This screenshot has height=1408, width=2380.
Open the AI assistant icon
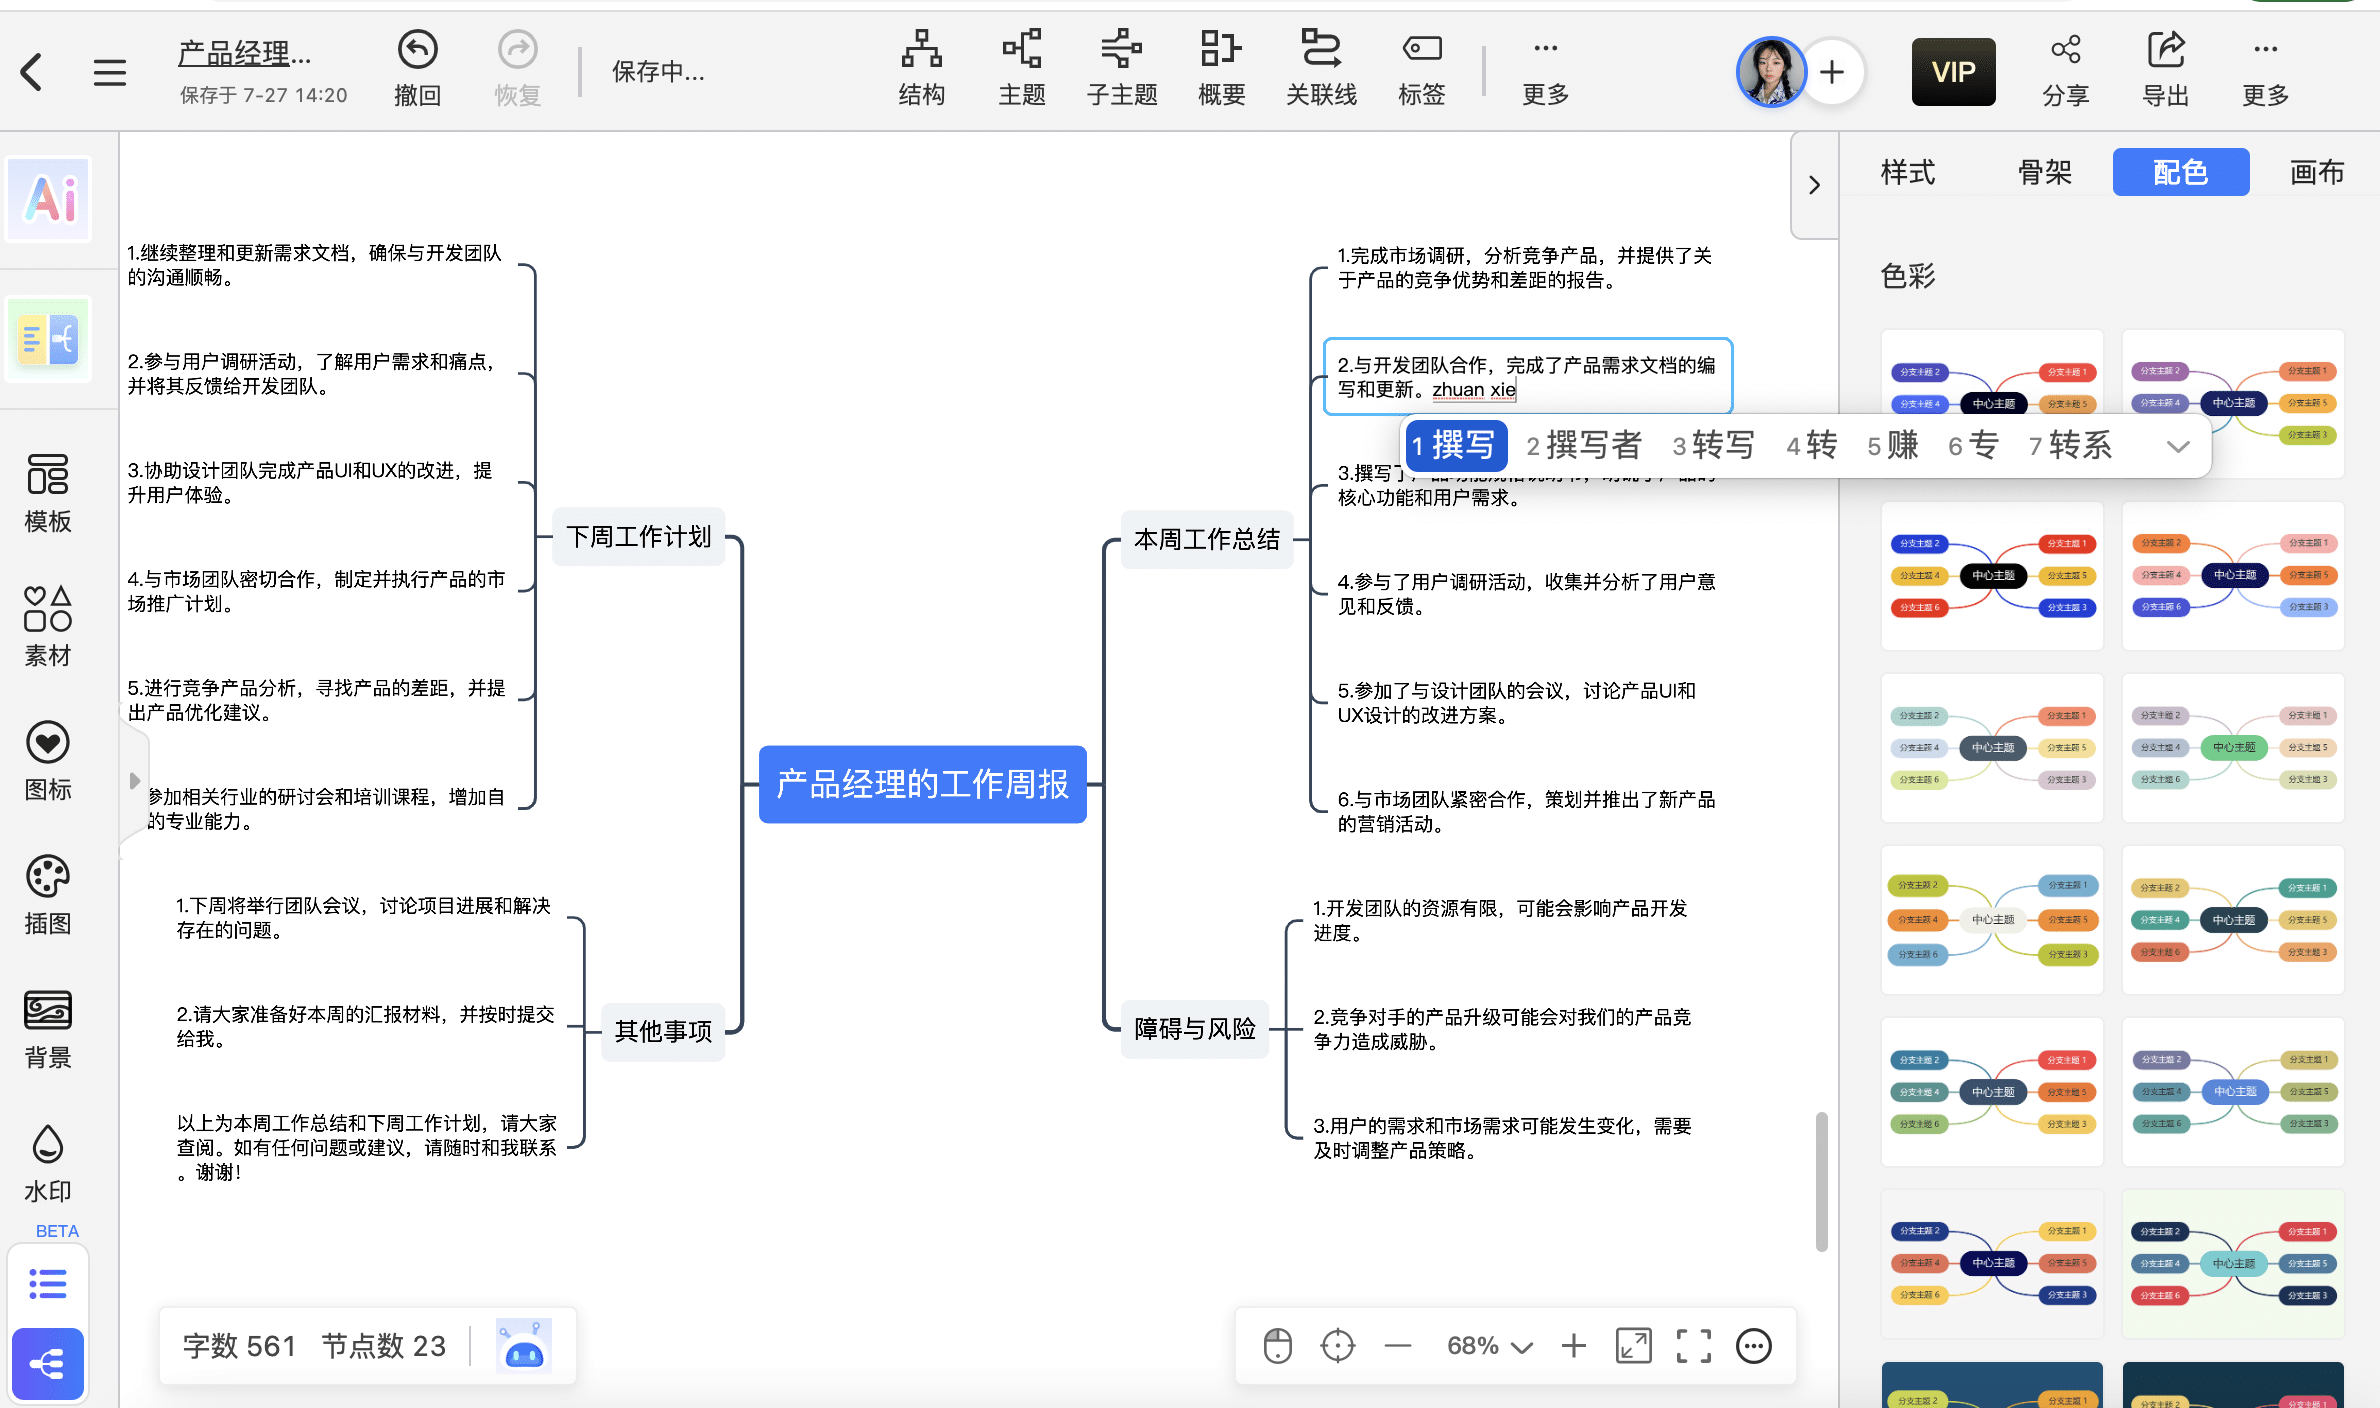point(49,198)
